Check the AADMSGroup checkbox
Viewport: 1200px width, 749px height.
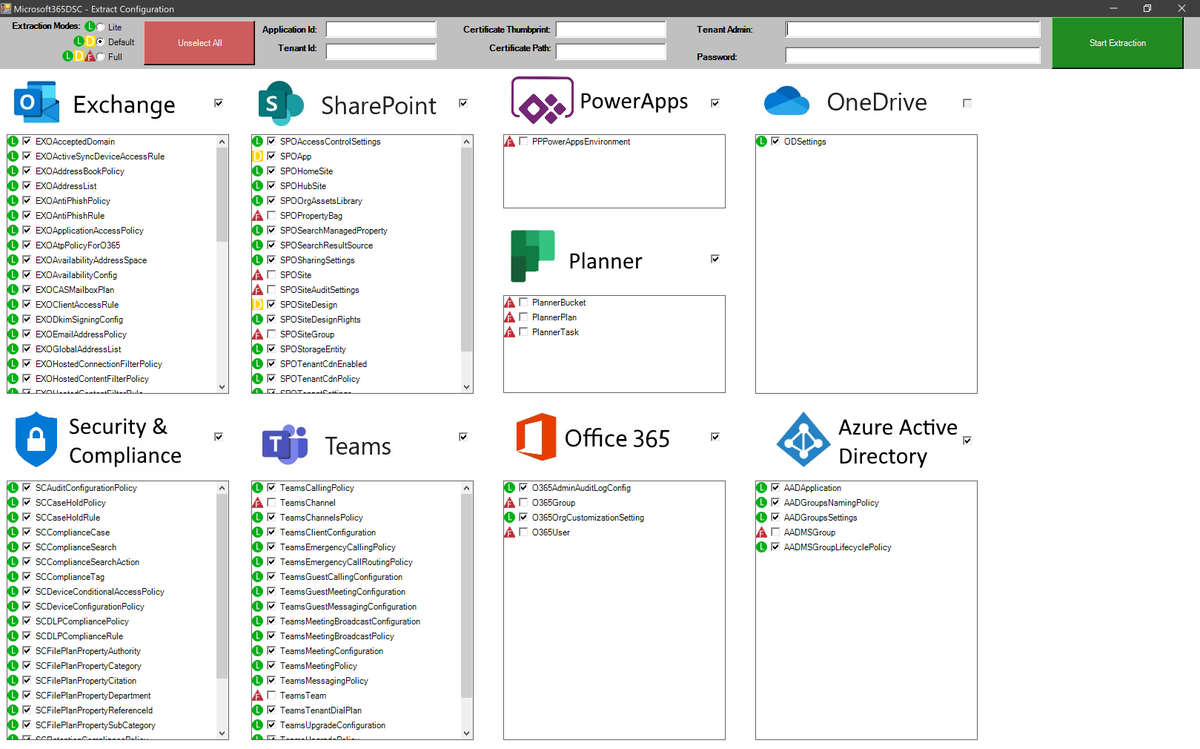[x=776, y=533]
